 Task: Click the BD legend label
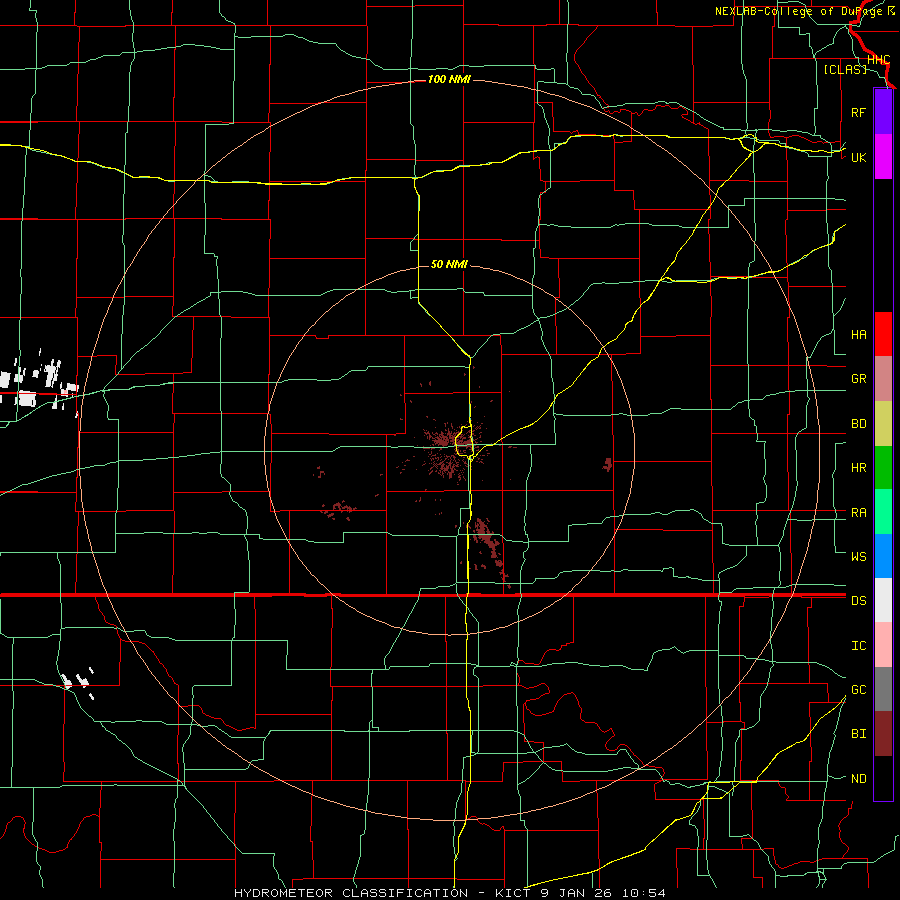[x=858, y=424]
